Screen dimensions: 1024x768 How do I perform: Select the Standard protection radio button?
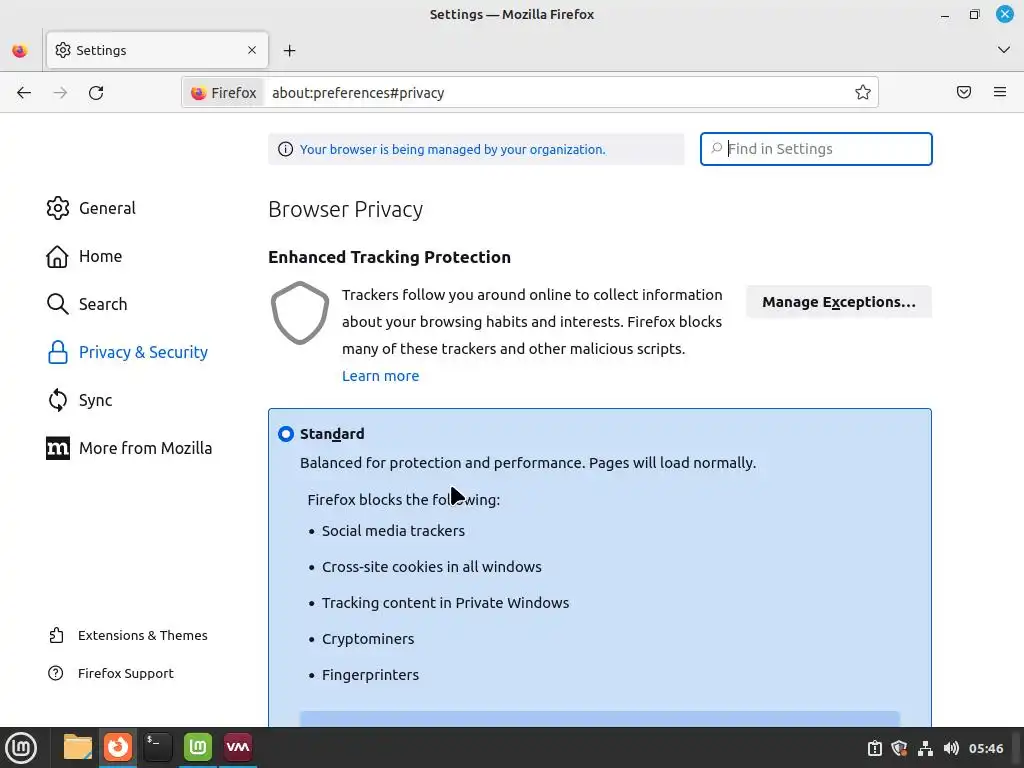286,434
